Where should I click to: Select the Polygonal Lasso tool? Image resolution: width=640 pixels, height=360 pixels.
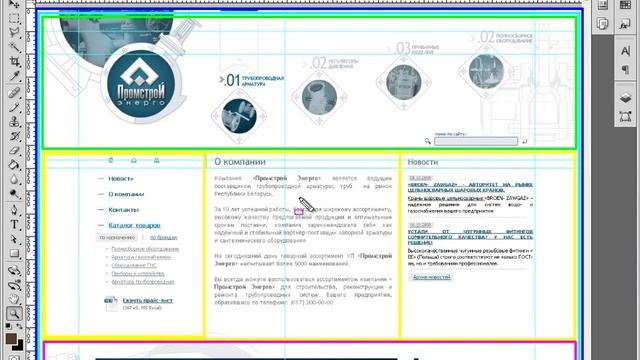click(x=14, y=33)
